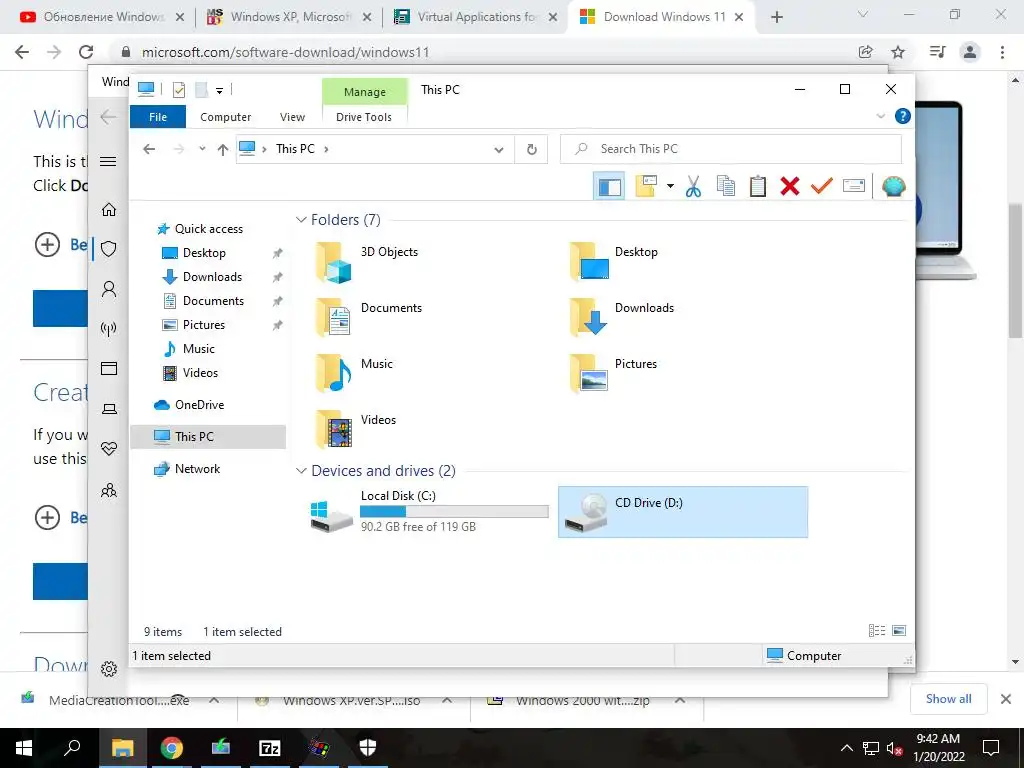Screen dimensions: 1024x768
Task: Open the View ribbon tab
Action: point(292,117)
